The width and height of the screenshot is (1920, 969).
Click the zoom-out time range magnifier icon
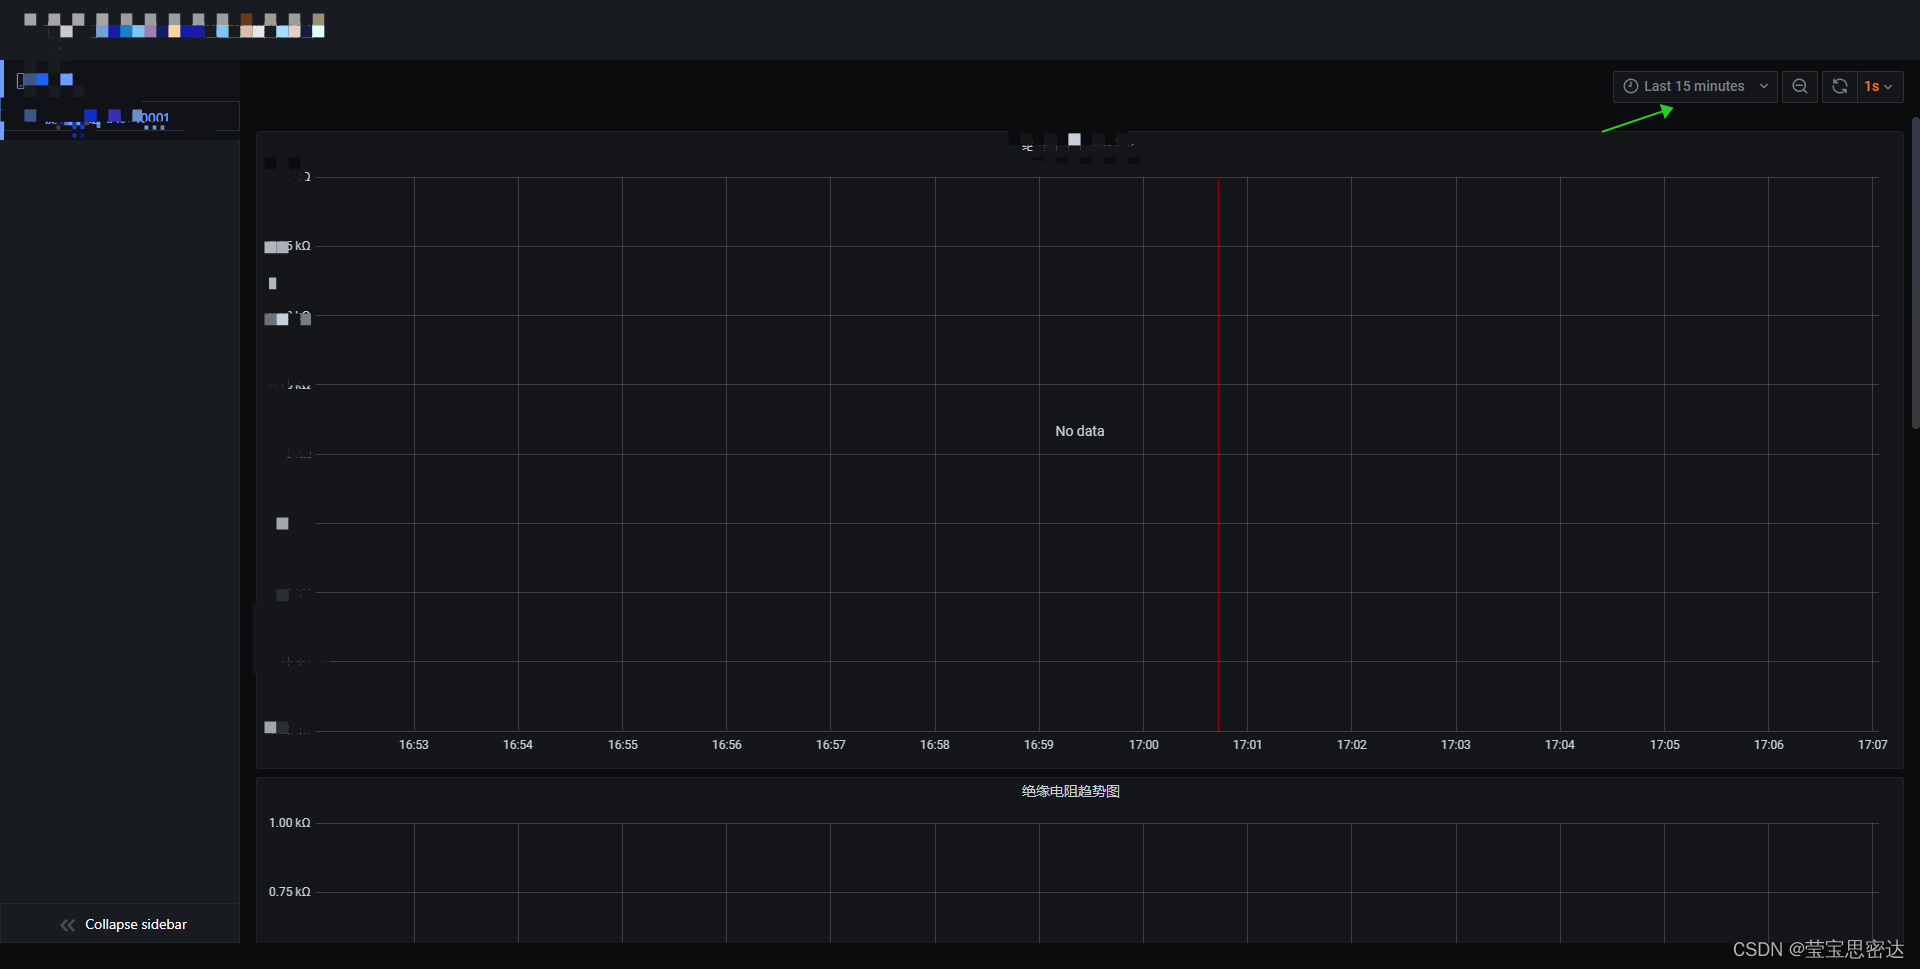(x=1800, y=86)
